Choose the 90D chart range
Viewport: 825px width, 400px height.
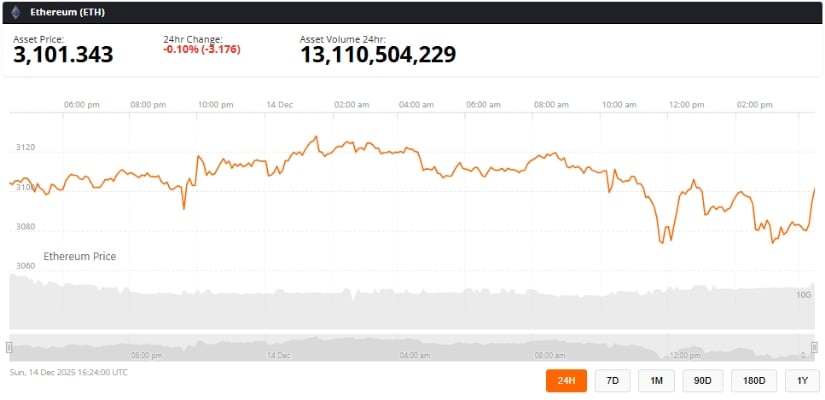click(x=703, y=381)
